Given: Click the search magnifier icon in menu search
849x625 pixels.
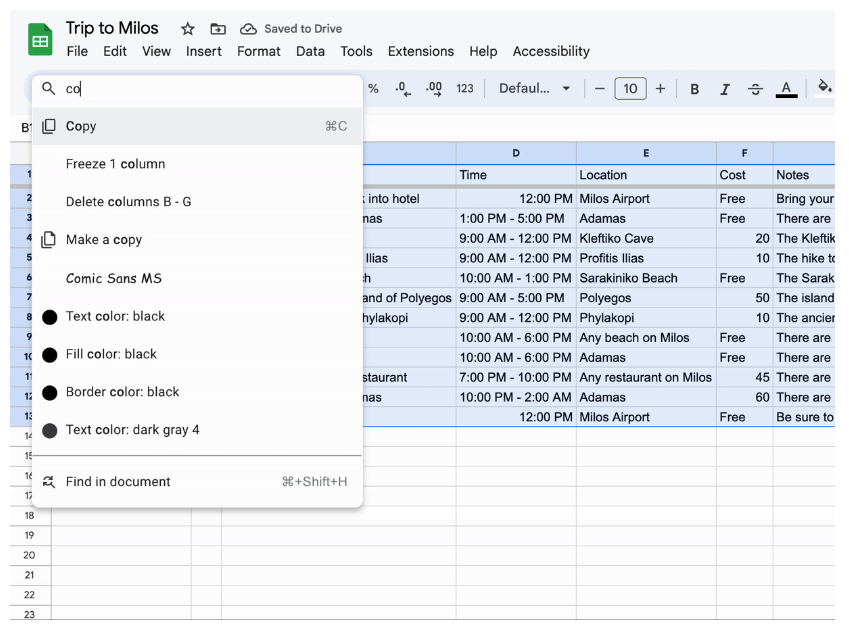Looking at the screenshot, I should click(x=49, y=88).
